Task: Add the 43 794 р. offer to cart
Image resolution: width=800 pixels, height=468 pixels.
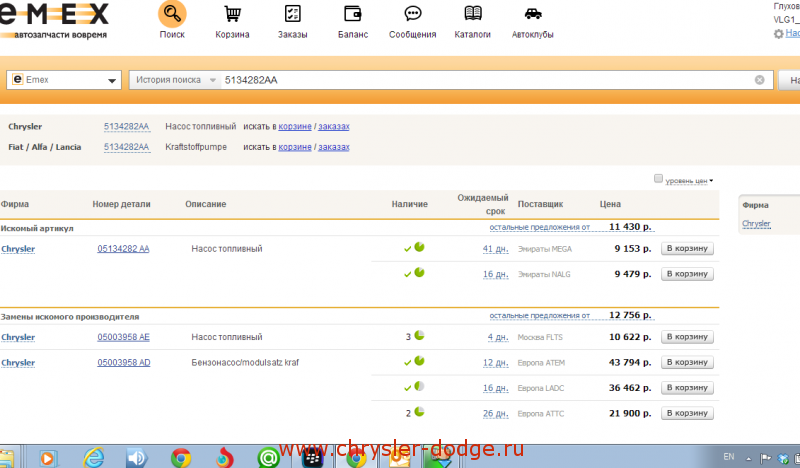Action: [687, 362]
